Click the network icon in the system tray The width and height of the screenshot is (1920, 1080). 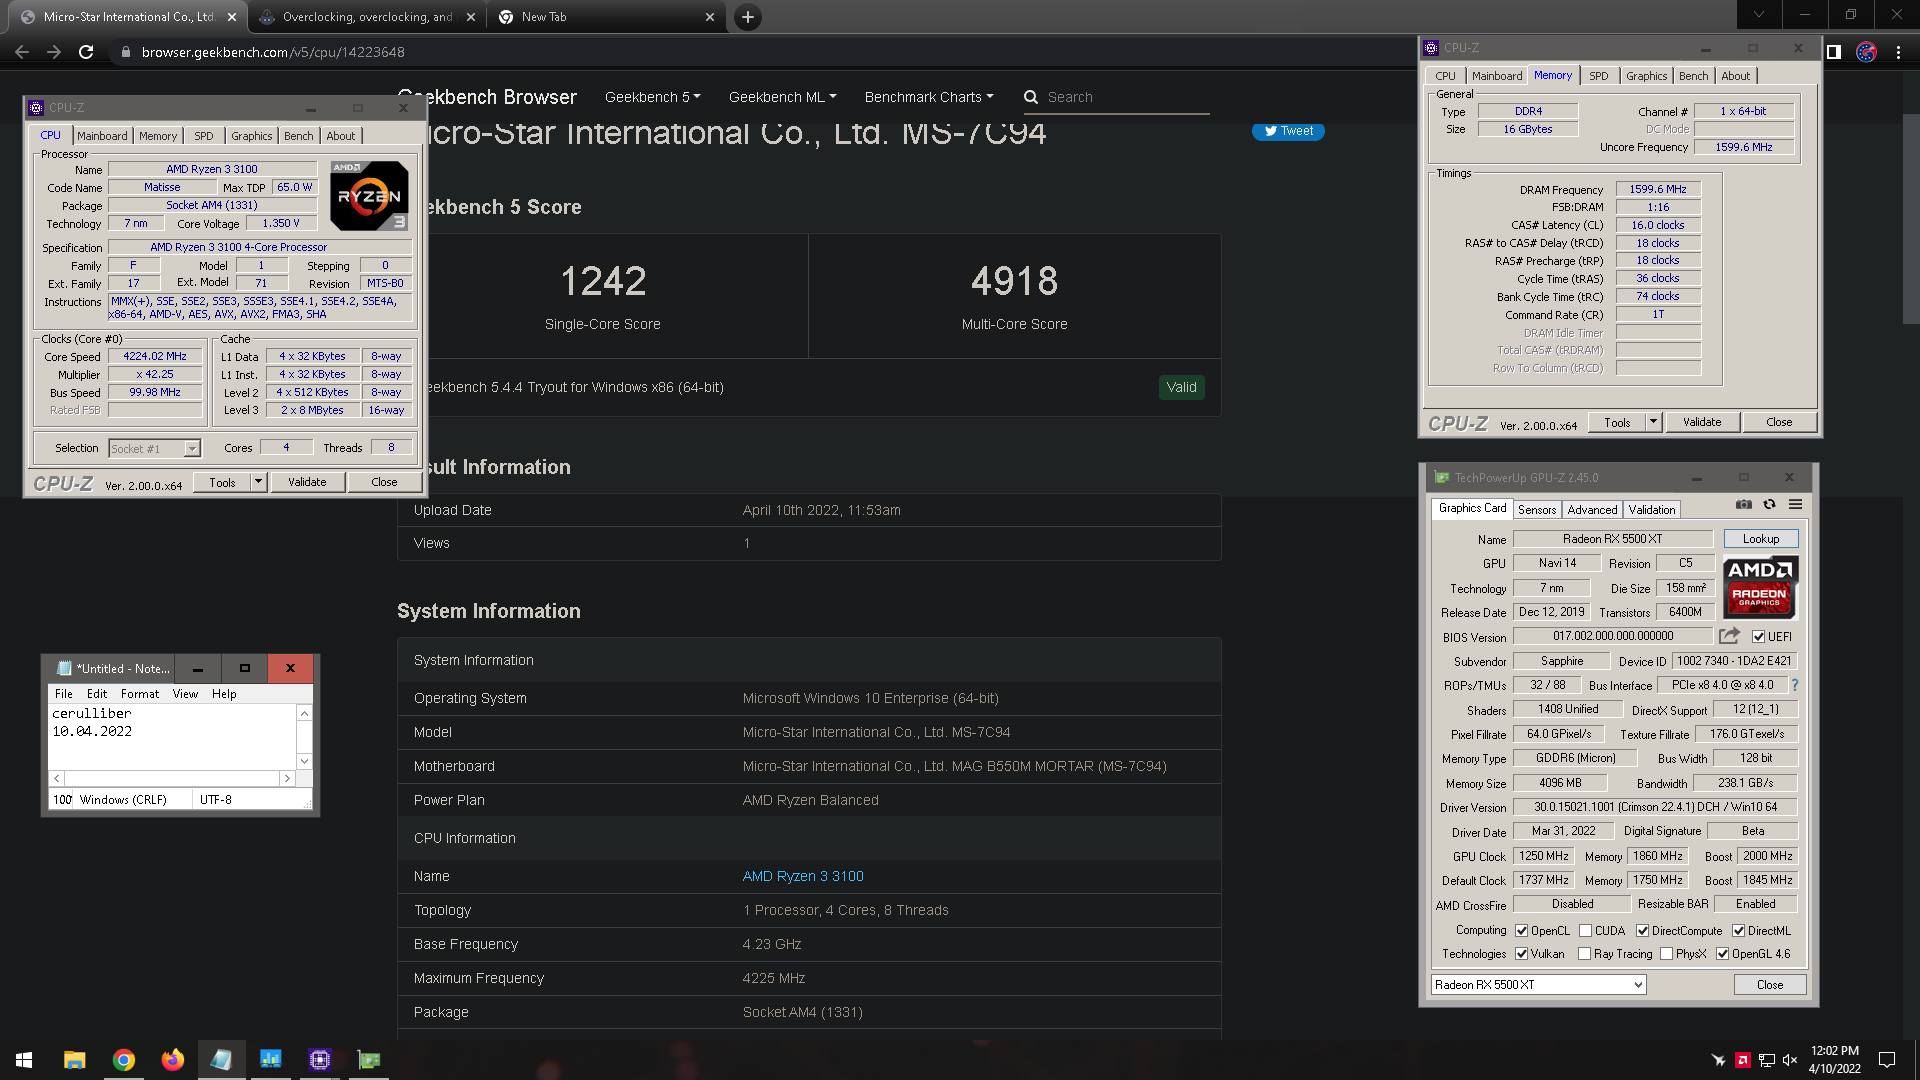(x=1766, y=1060)
